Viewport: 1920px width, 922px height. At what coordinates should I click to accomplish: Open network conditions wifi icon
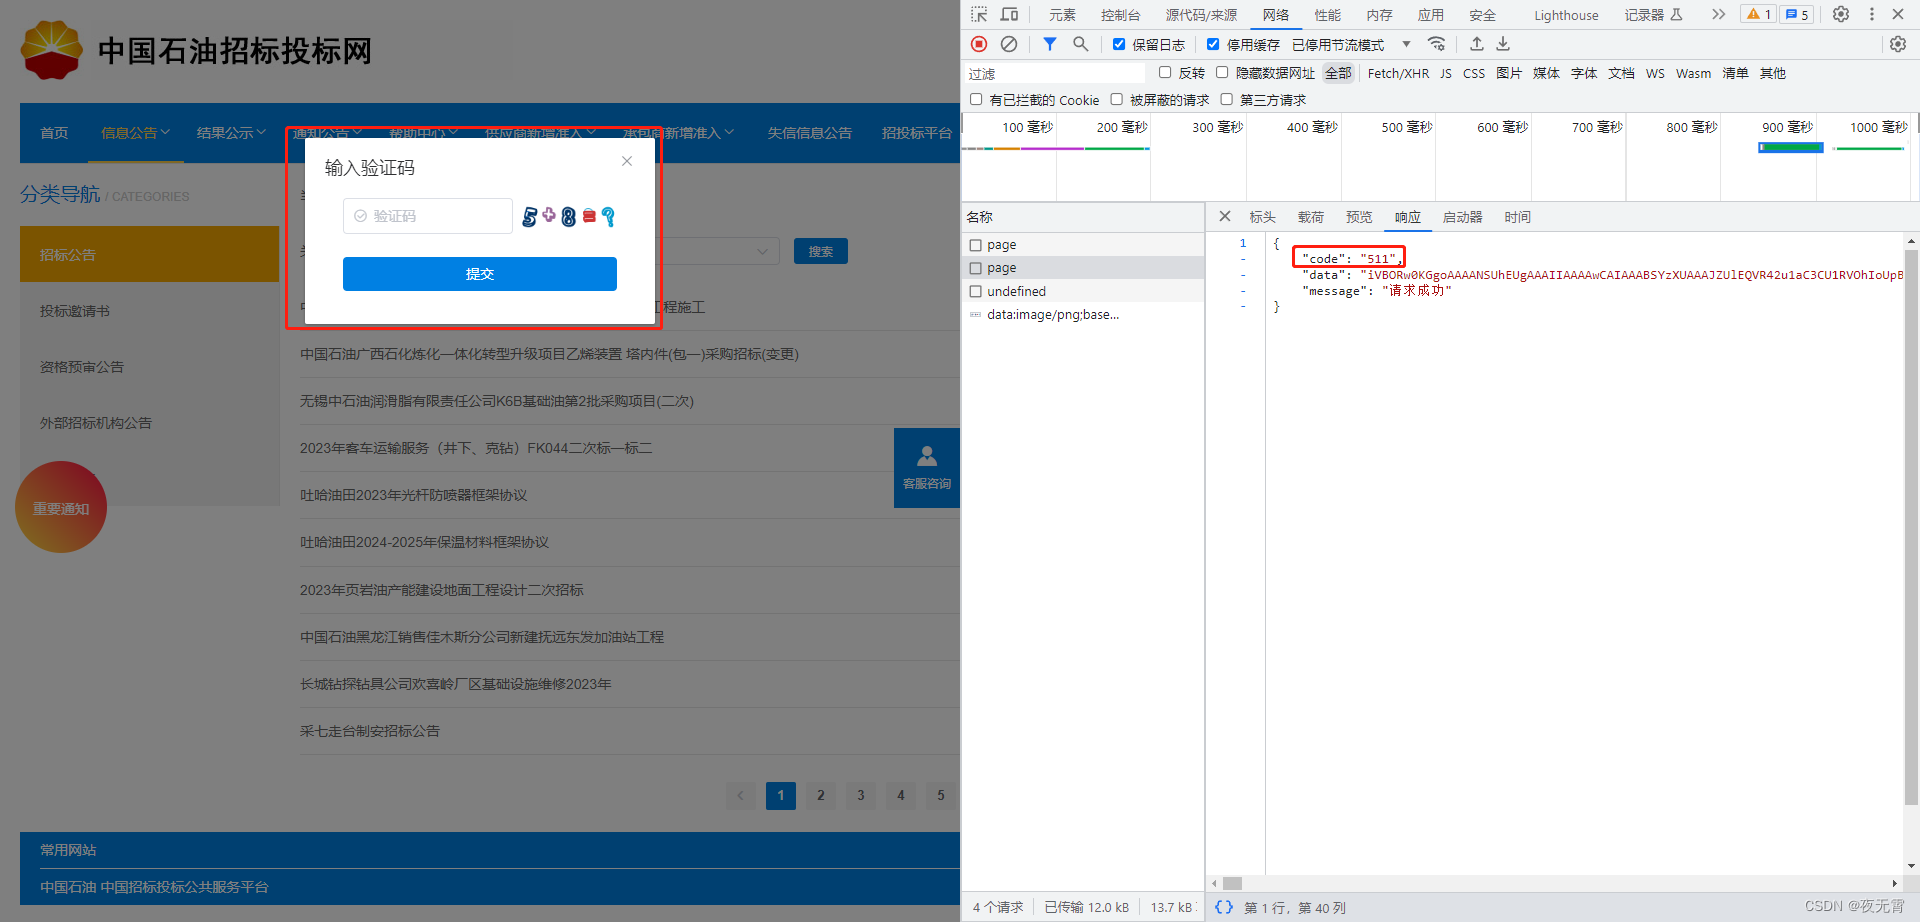pos(1437,44)
